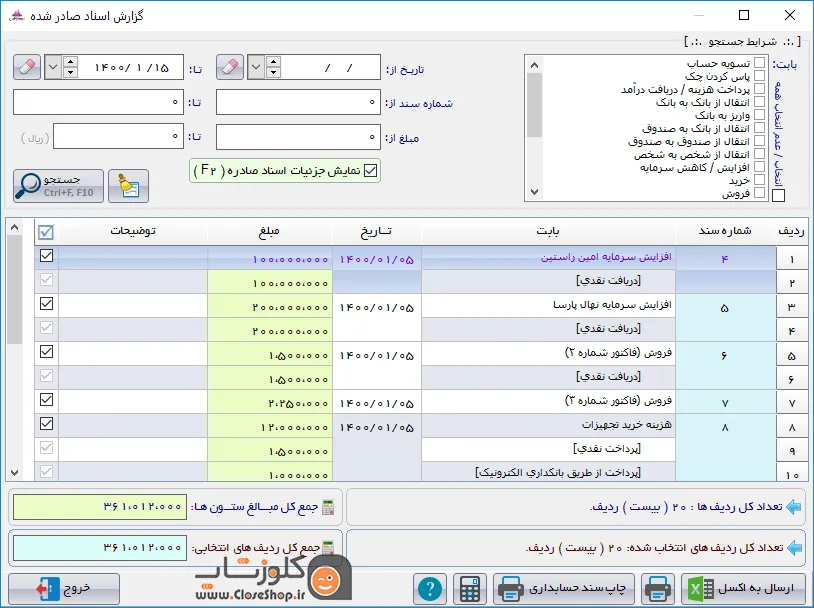Toggle نمایش جزئیات اسناد صادره checkbox
This screenshot has width=814, height=608.
[x=371, y=170]
